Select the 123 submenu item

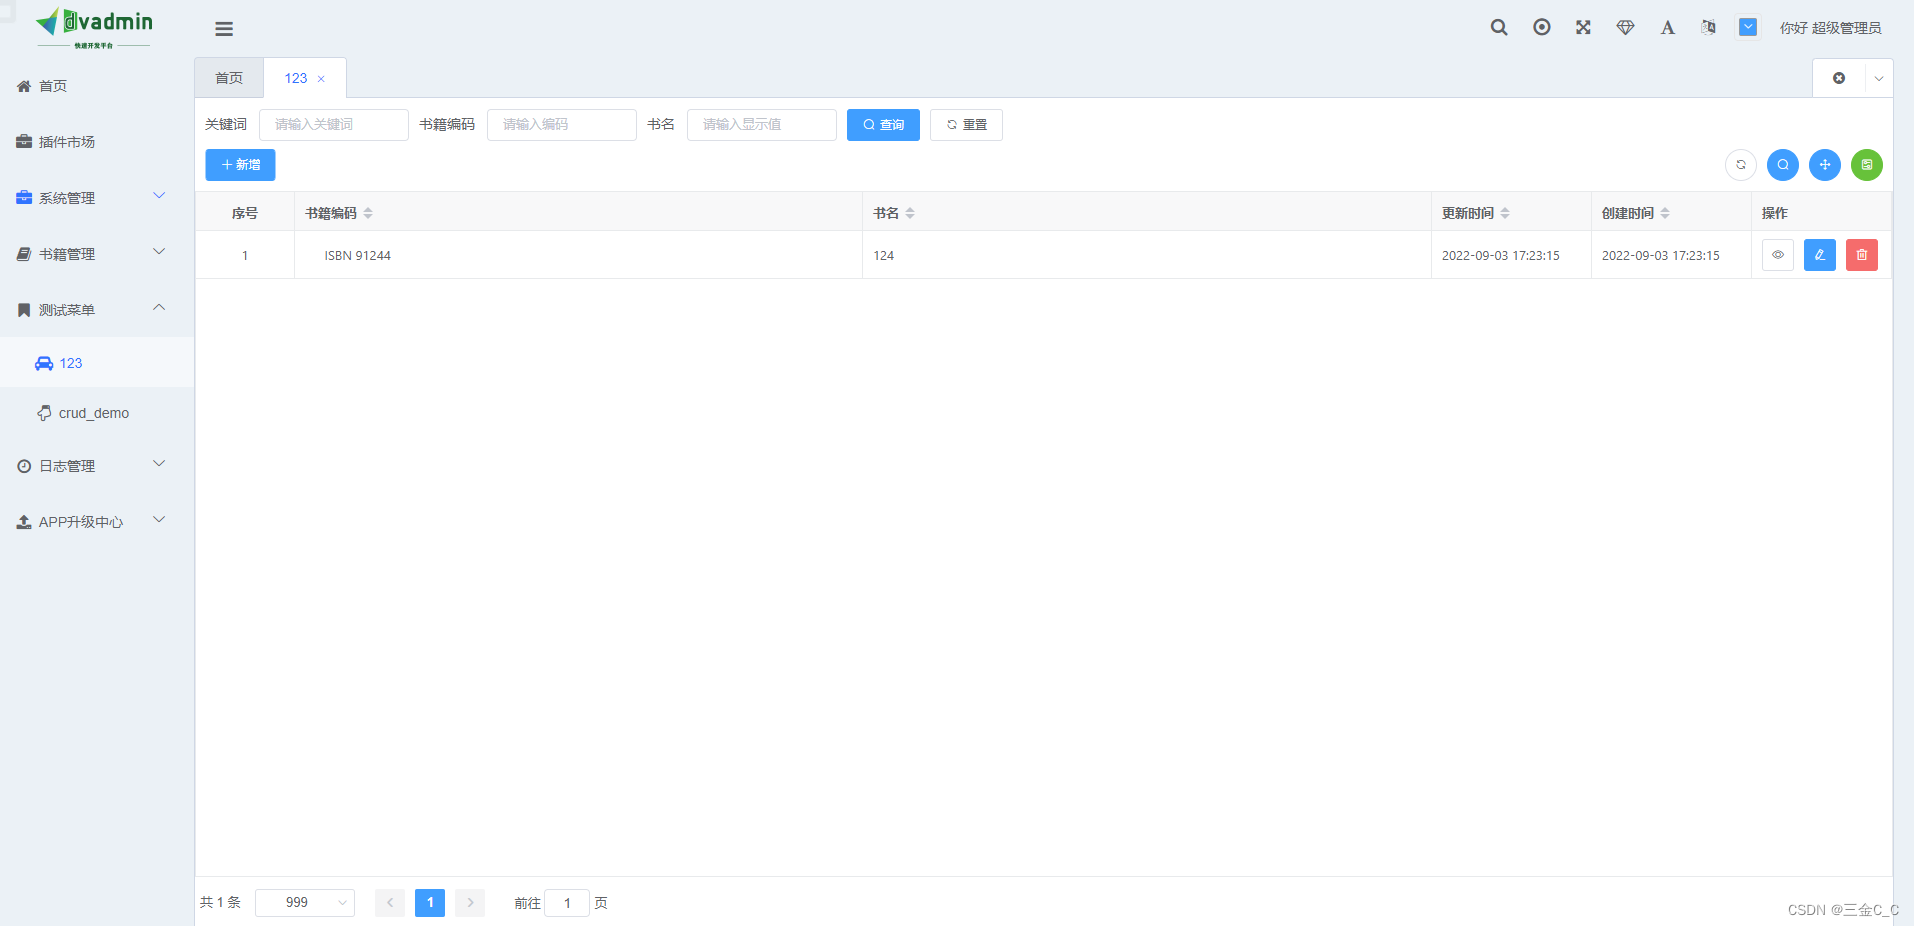97,363
